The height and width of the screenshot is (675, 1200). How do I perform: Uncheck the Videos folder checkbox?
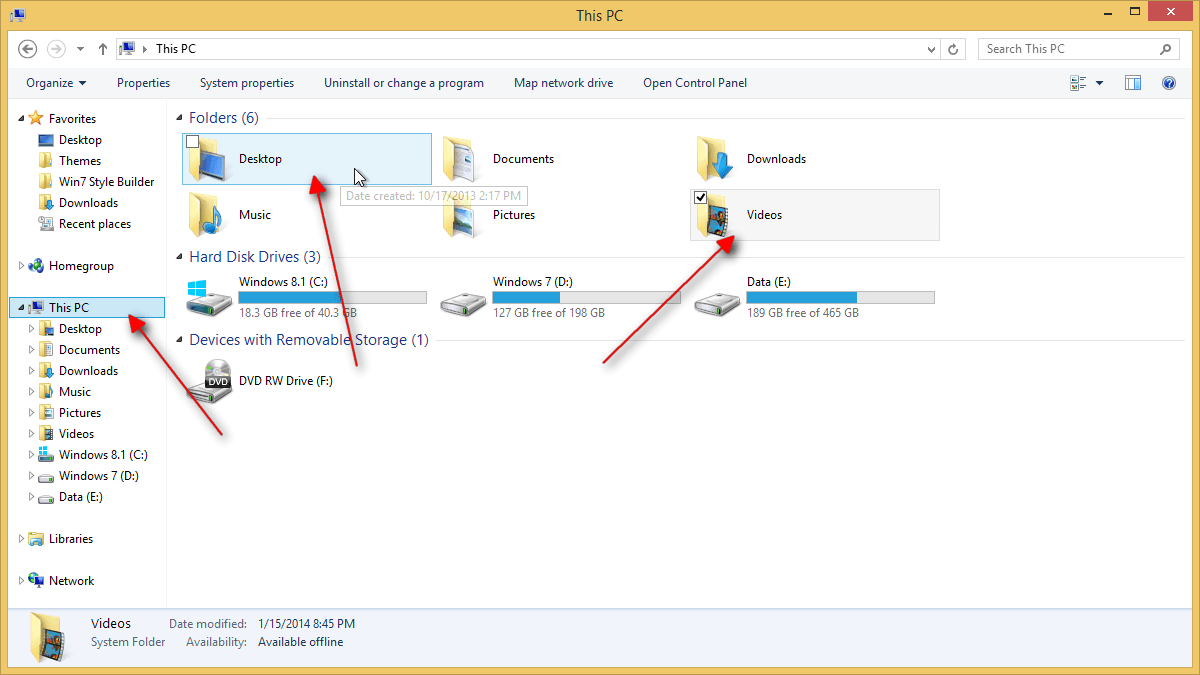point(701,198)
